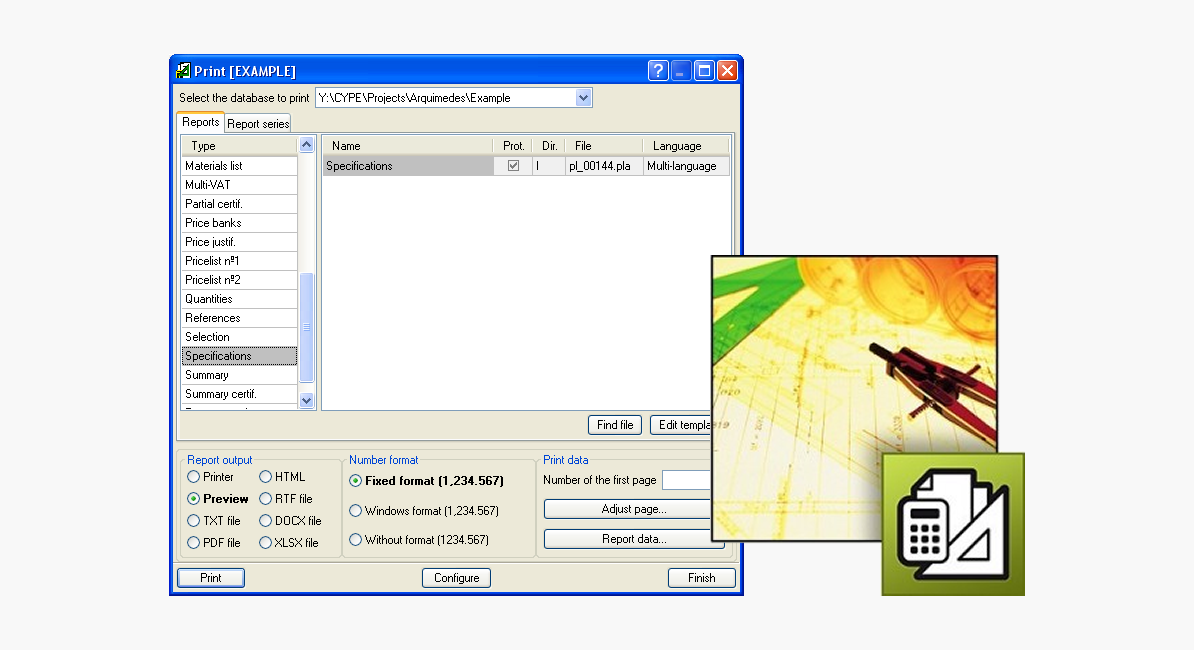Maximize the Print dialog window

(704, 71)
